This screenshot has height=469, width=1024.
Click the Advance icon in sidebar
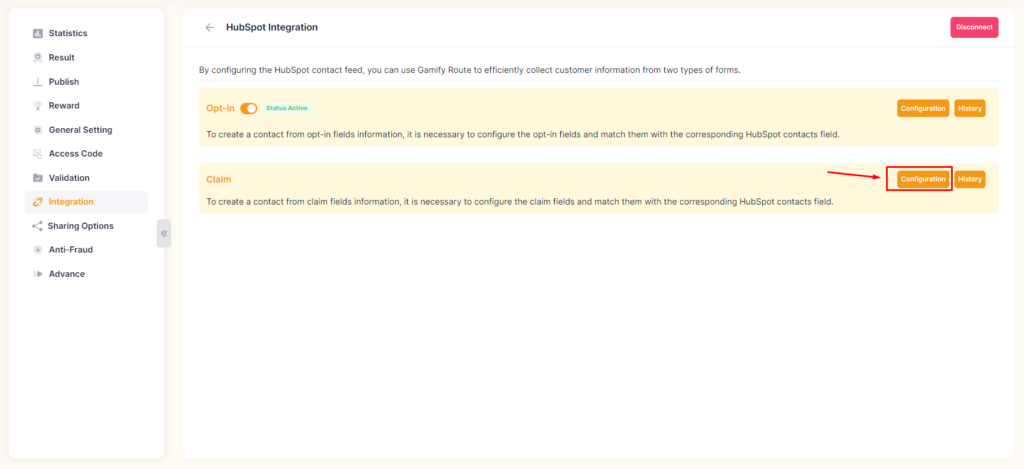[38, 274]
